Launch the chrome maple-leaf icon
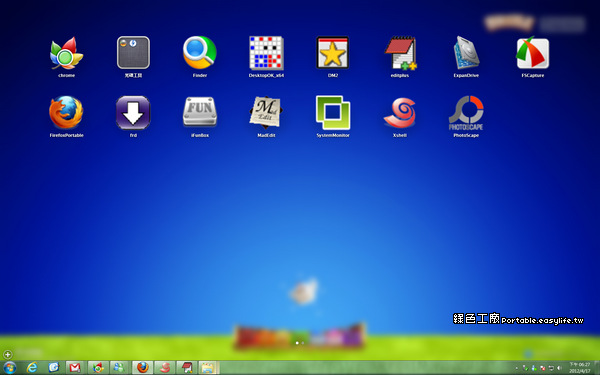600x375 pixels. [66, 53]
